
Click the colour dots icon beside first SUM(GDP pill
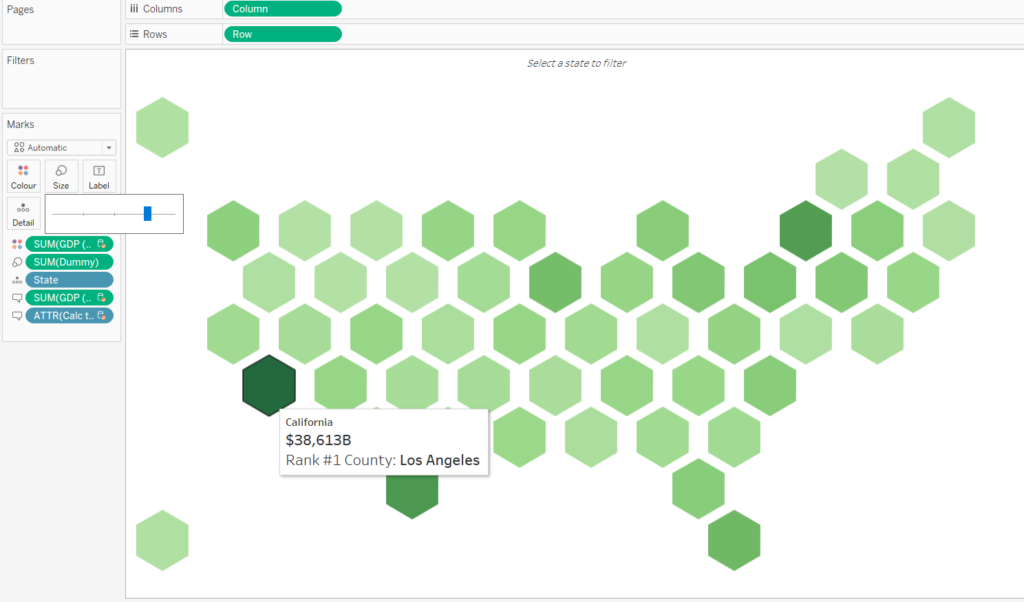click(x=17, y=244)
